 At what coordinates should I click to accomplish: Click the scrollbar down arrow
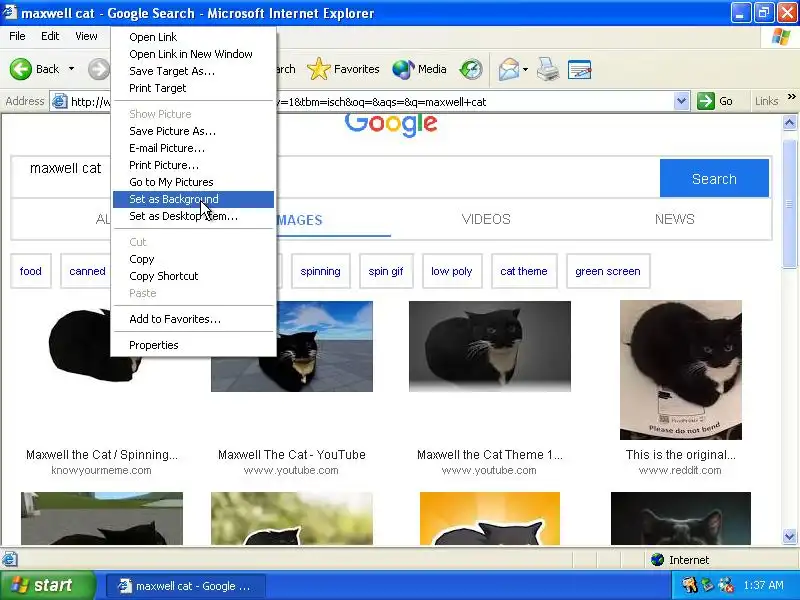pyautogui.click(x=789, y=536)
